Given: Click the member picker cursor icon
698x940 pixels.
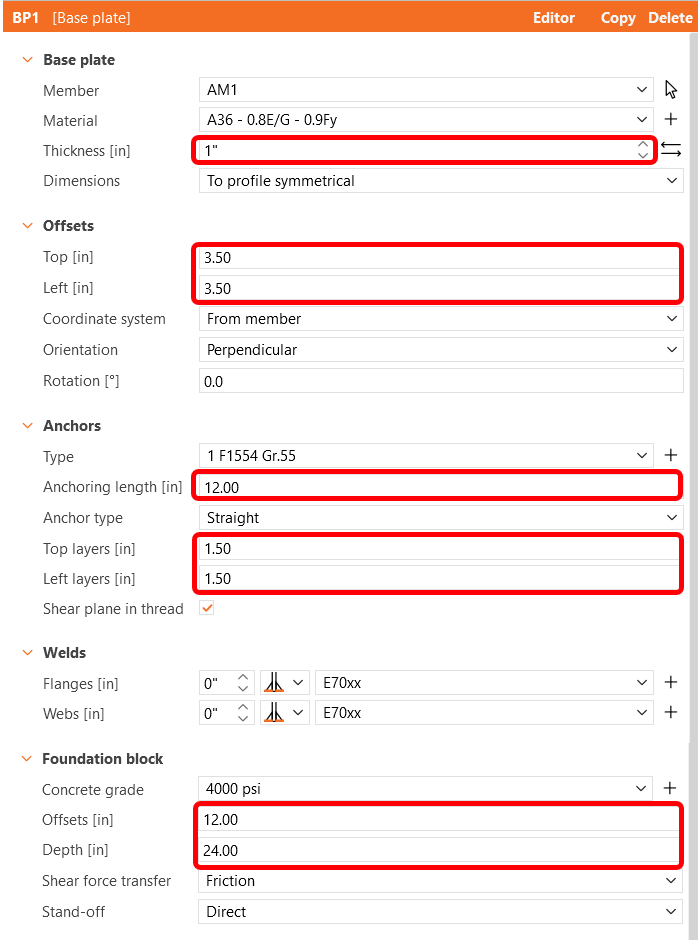Looking at the screenshot, I should tap(671, 89).
